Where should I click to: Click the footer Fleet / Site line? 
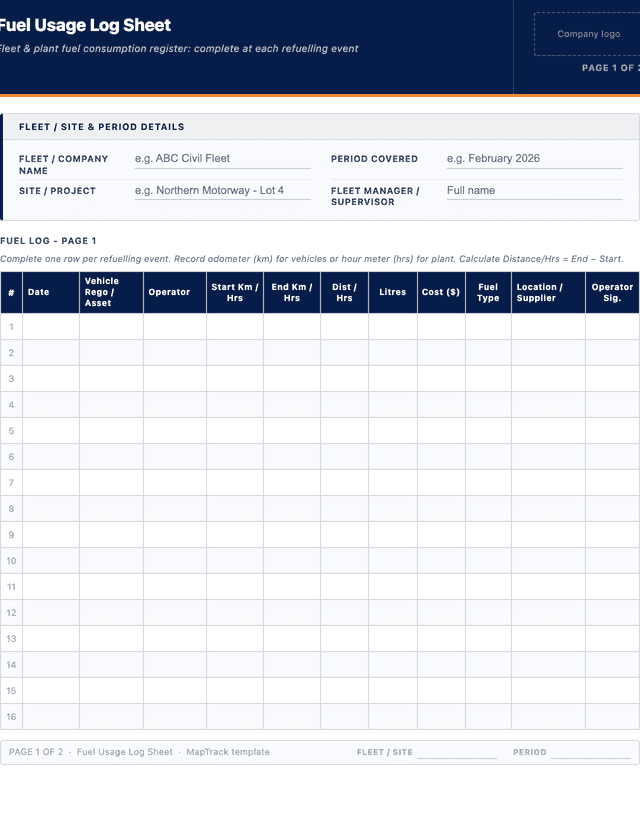[x=457, y=752]
